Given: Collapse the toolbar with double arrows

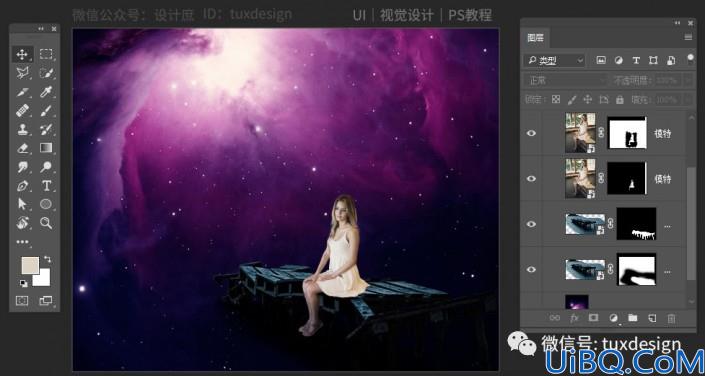Looking at the screenshot, I should (41, 28).
